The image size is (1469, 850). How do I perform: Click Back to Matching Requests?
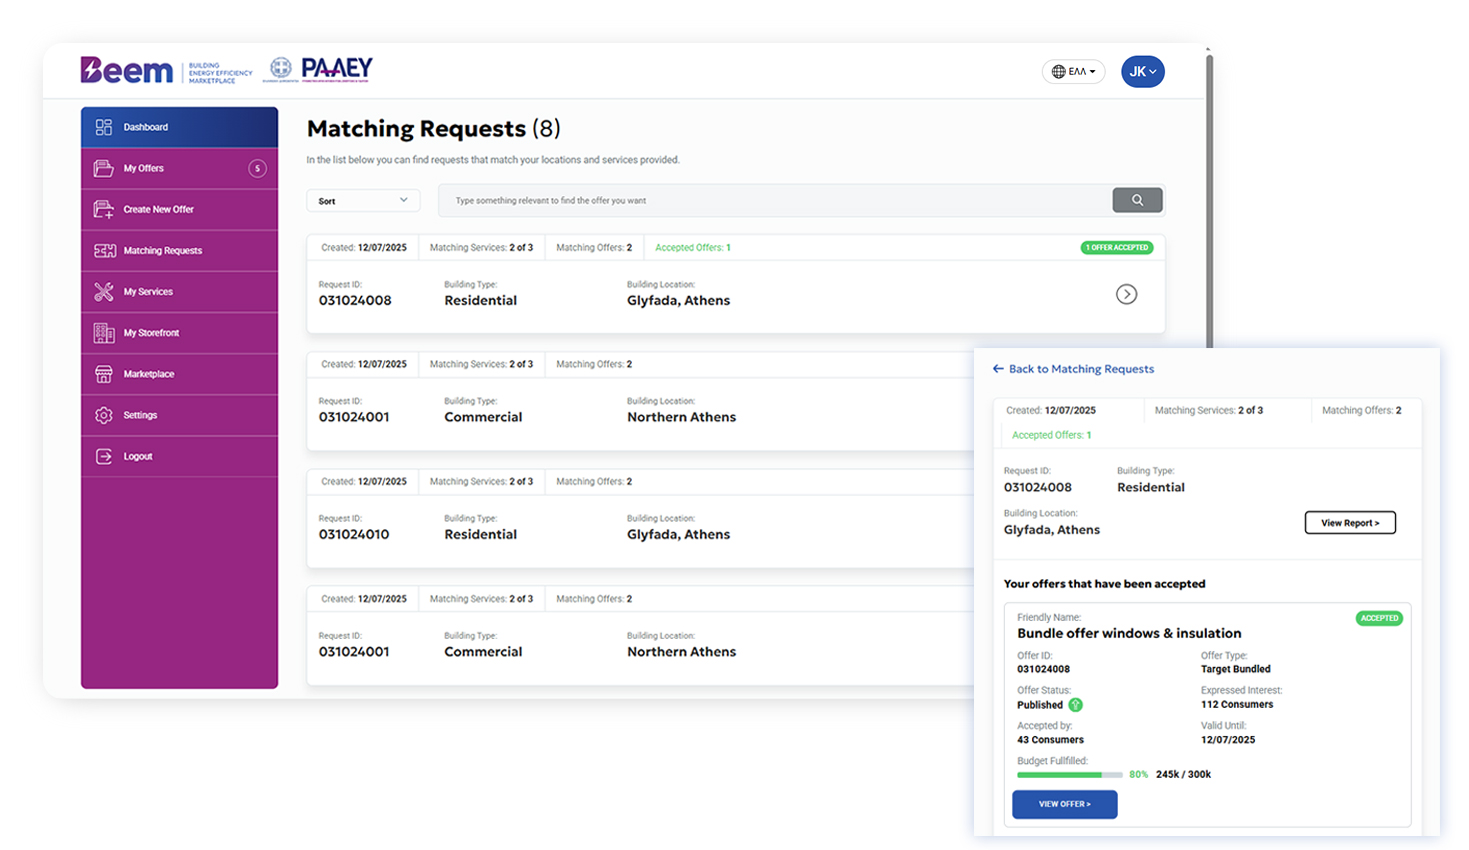click(x=1075, y=369)
